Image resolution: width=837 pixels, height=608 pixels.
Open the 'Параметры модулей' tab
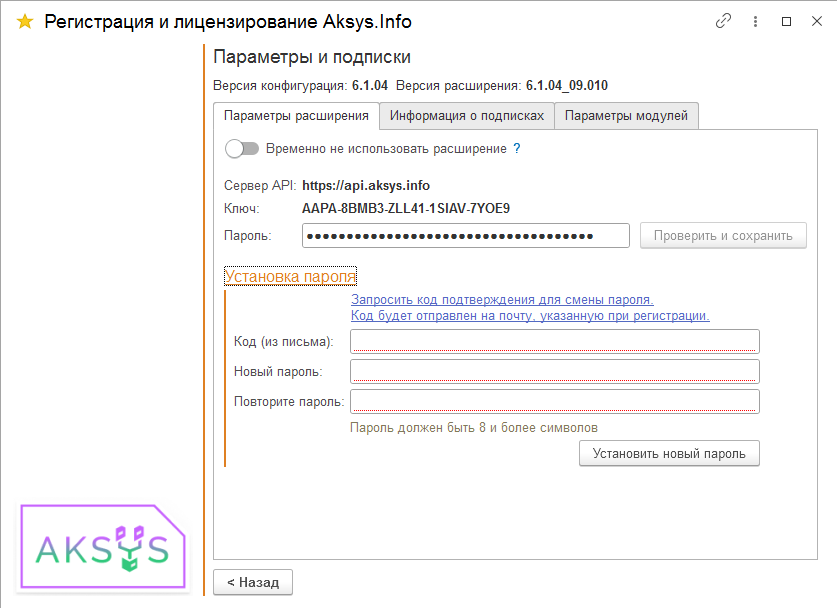pyautogui.click(x=626, y=116)
